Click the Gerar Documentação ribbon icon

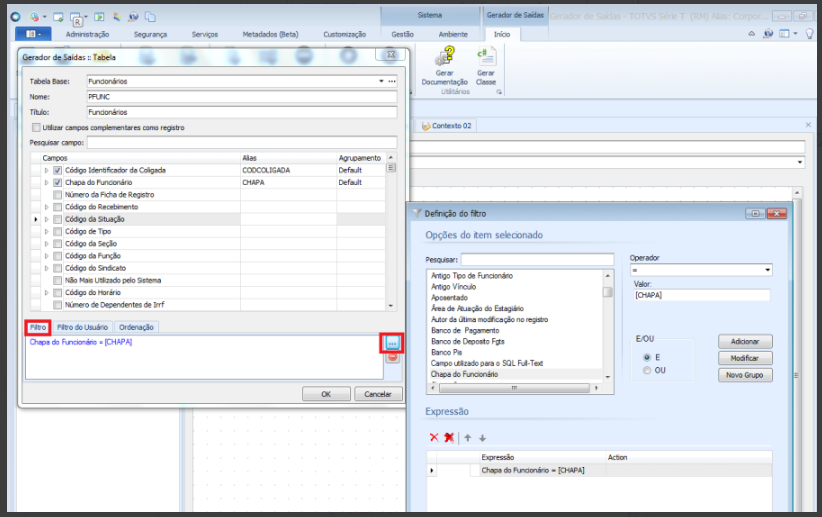[x=445, y=57]
